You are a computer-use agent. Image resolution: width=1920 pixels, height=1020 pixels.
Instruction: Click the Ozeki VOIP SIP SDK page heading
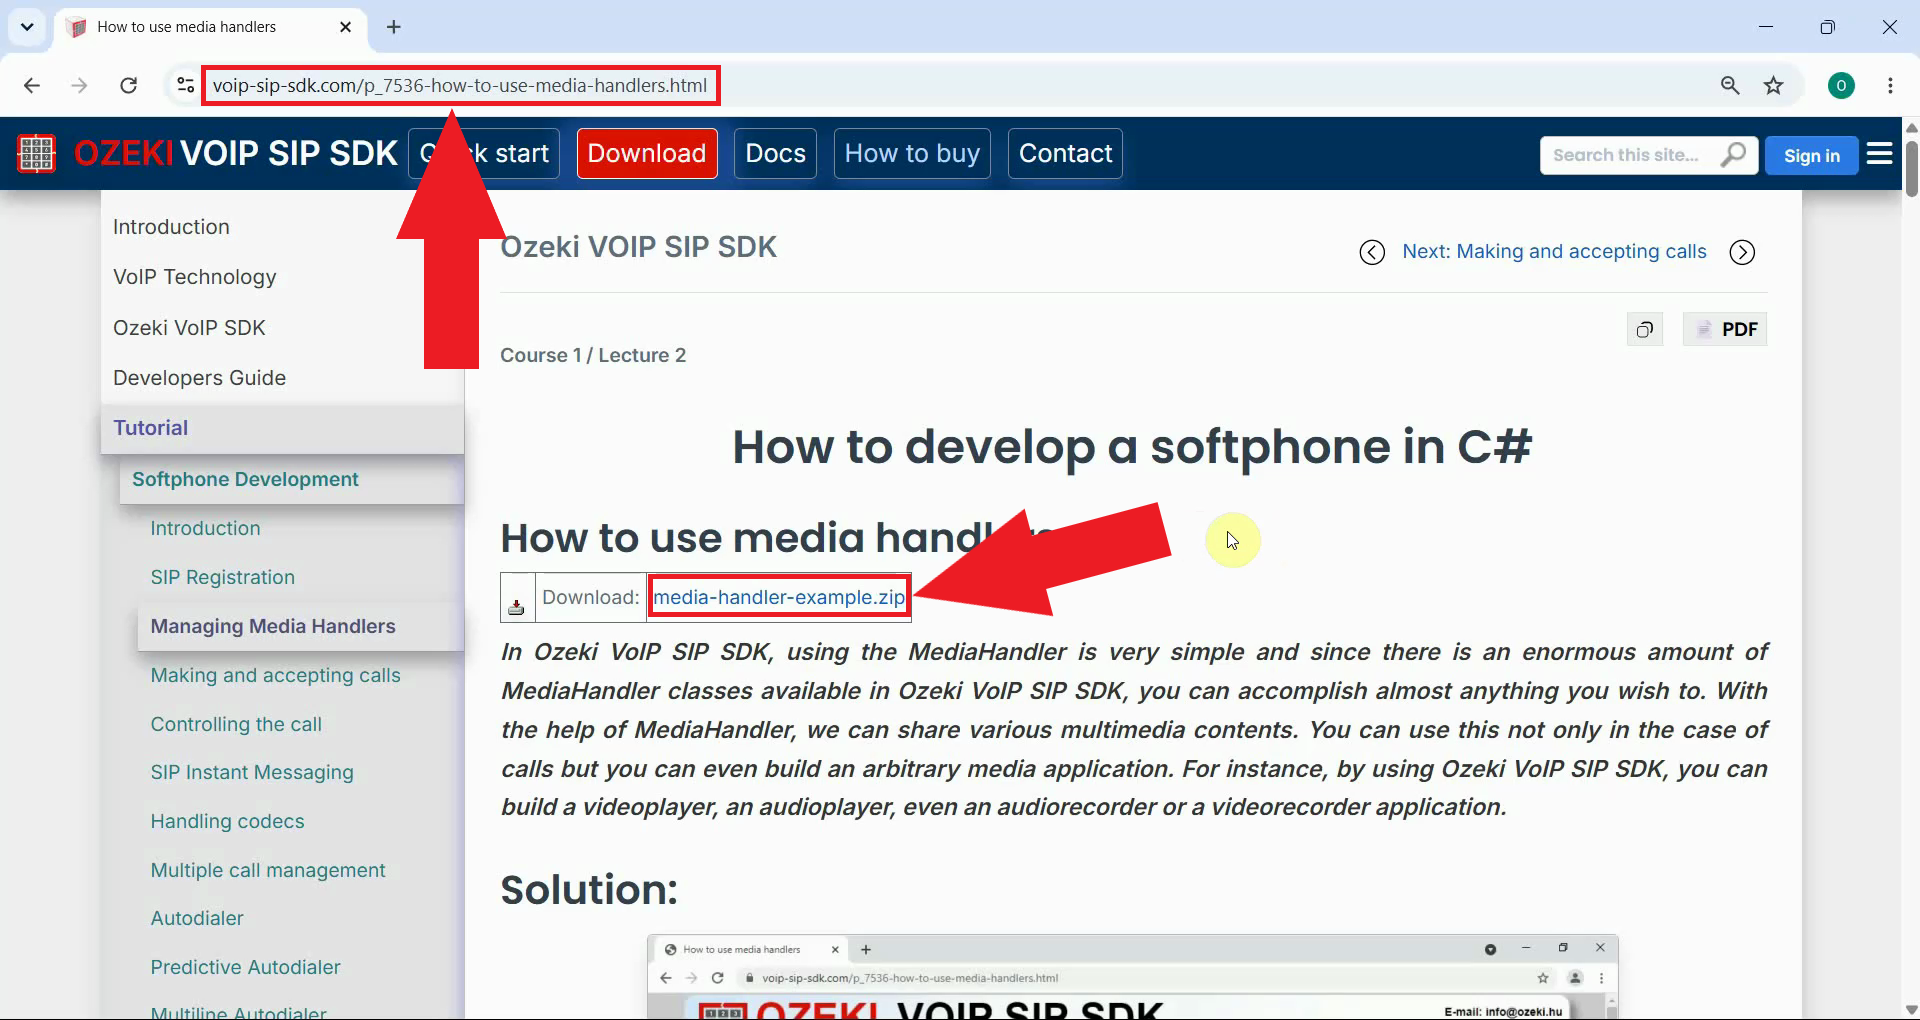pyautogui.click(x=638, y=247)
